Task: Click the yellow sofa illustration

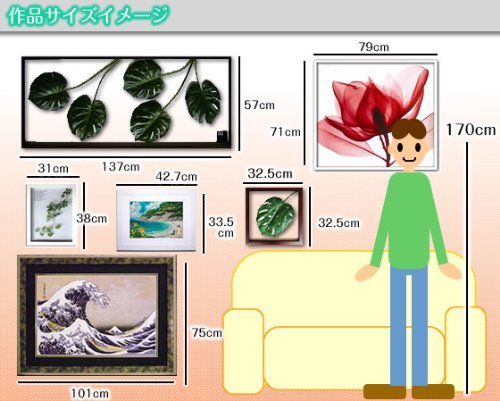Action: (x=354, y=322)
